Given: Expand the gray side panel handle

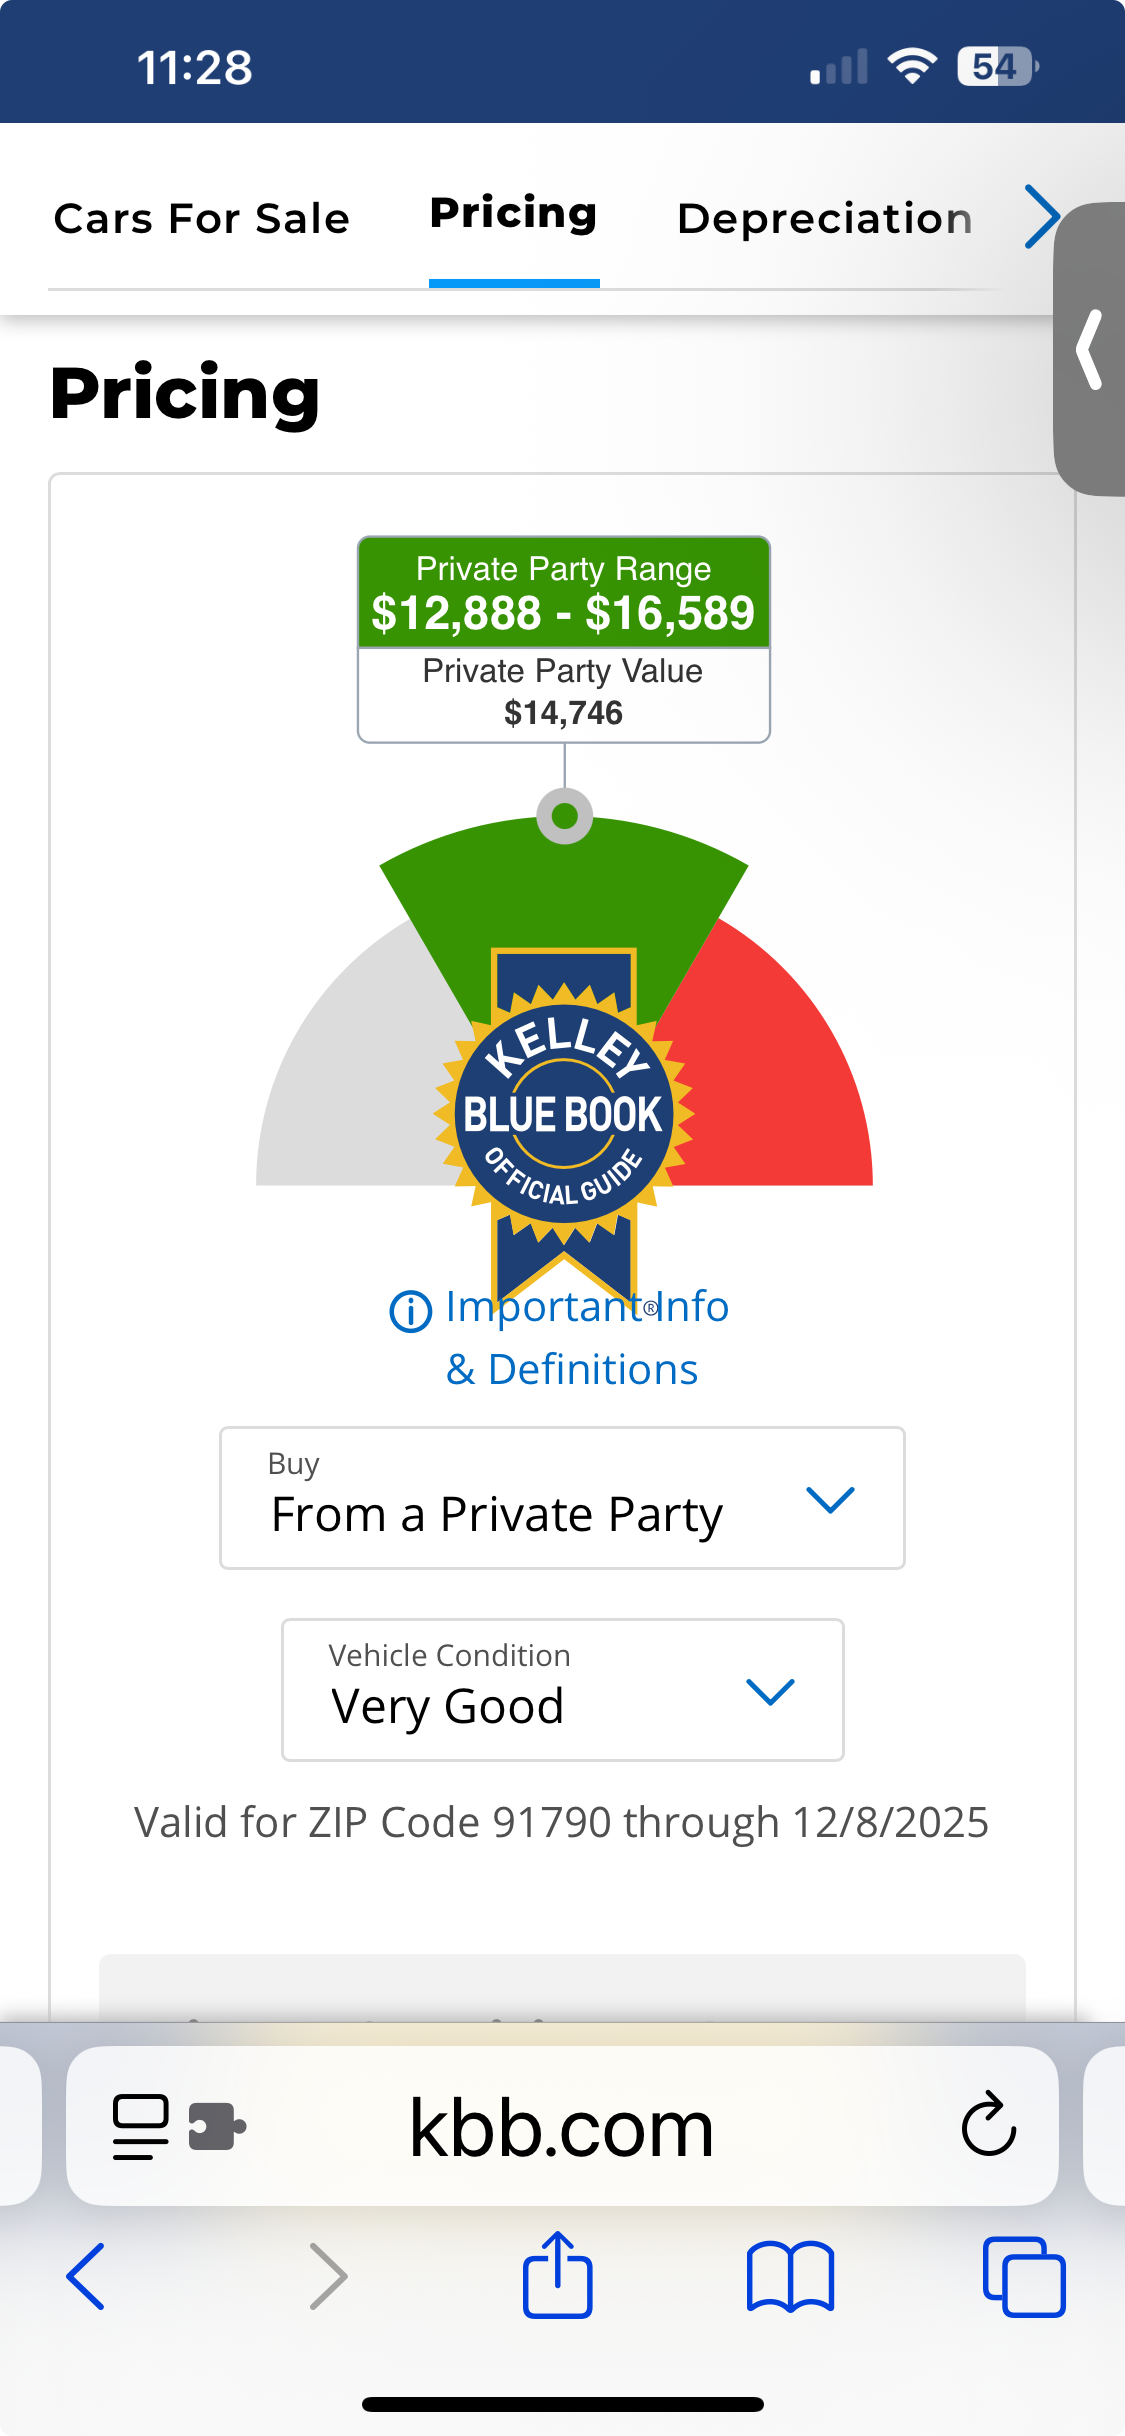Looking at the screenshot, I should click(x=1090, y=349).
